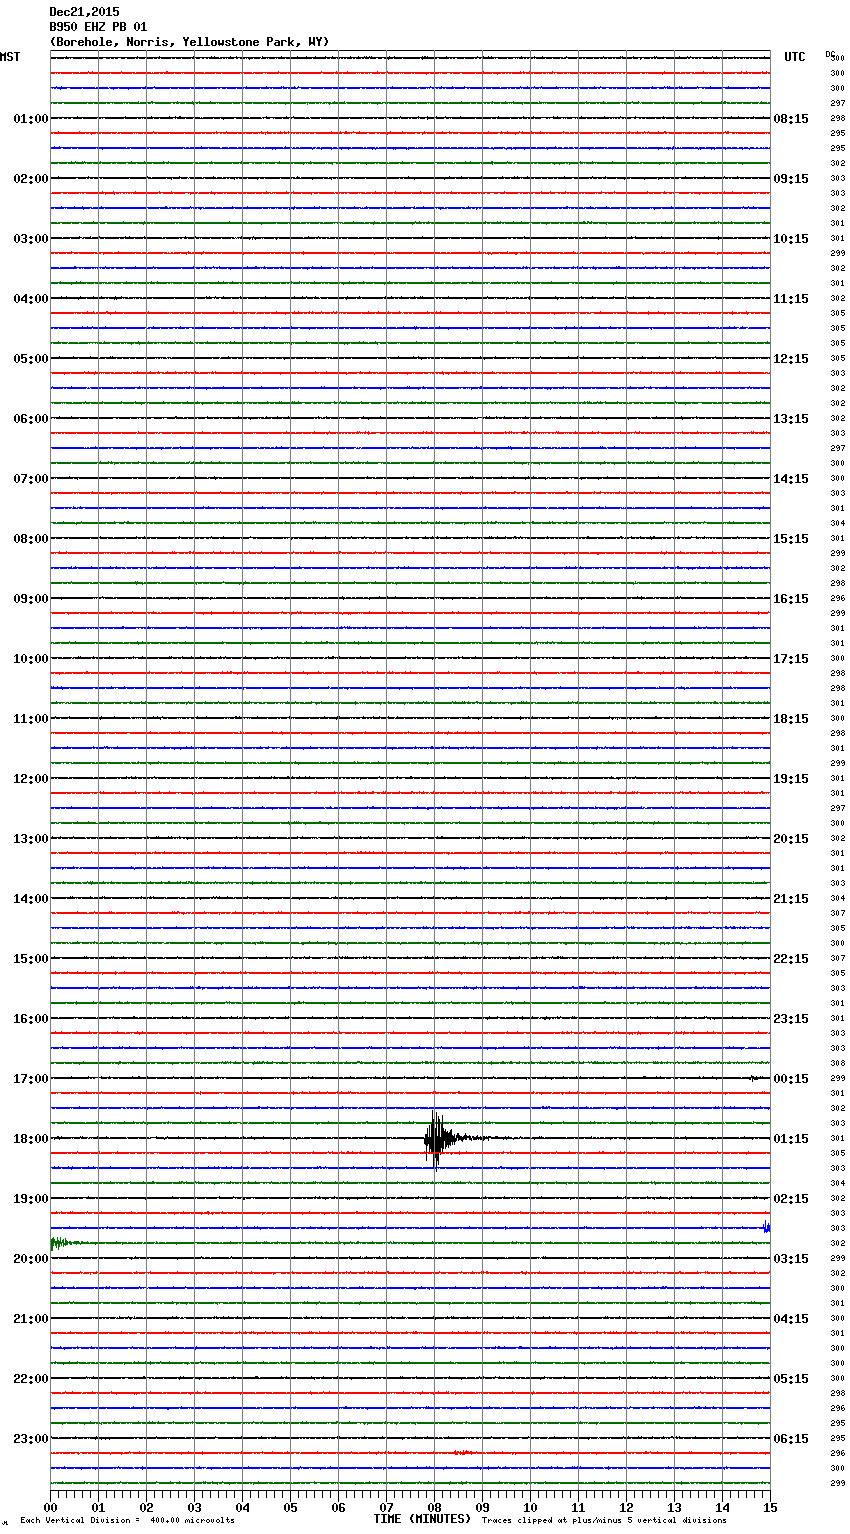Click the 14:15 UTC time label
Viewport: 850px width, 1534px height.
point(791,479)
